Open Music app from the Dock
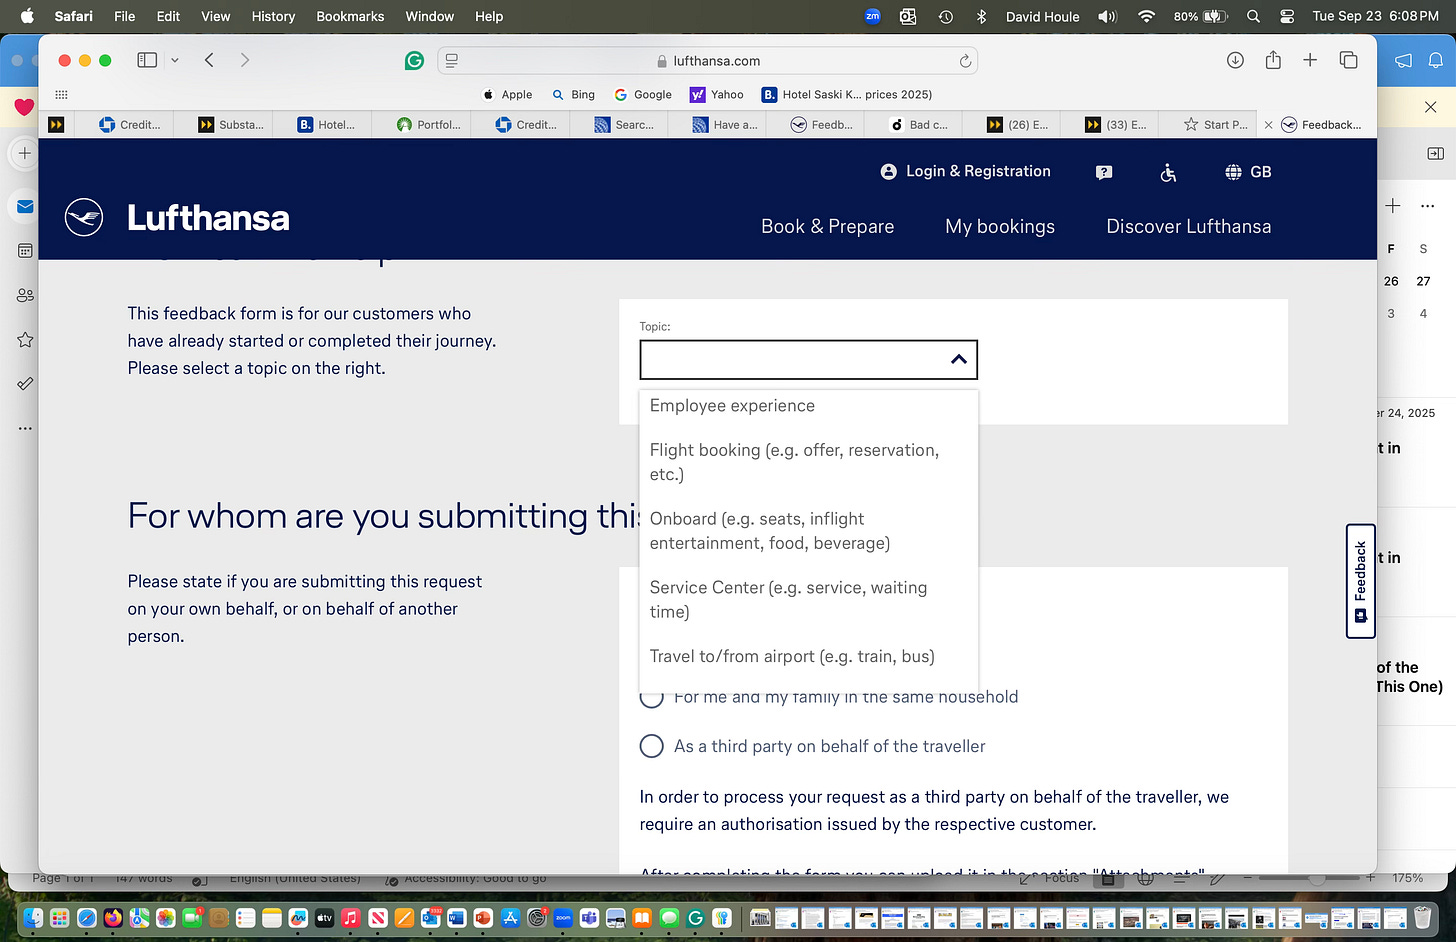 coord(351,917)
